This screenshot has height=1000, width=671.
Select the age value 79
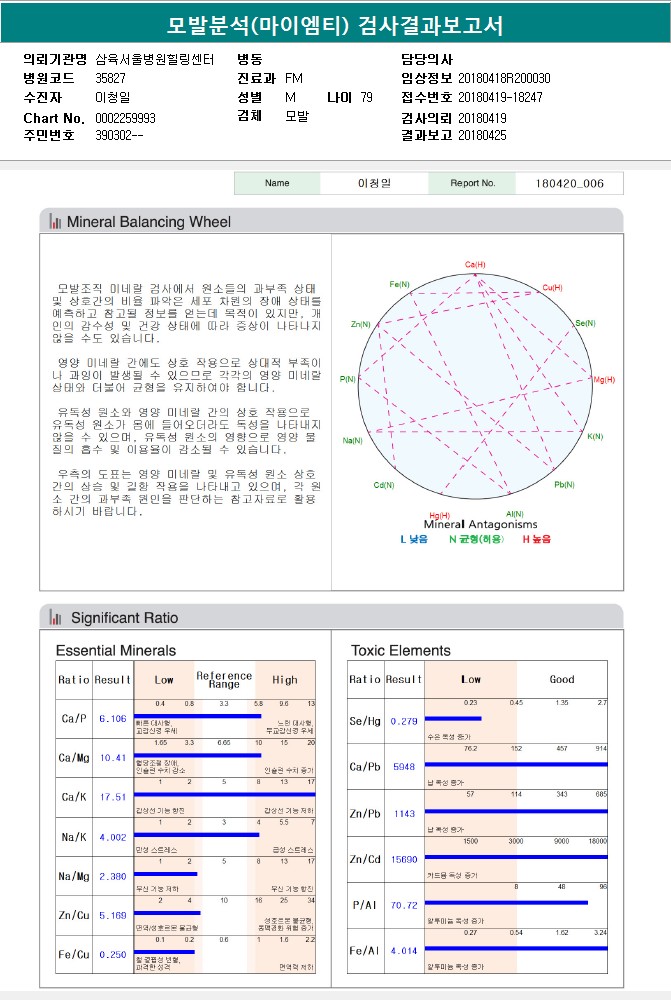coord(366,98)
